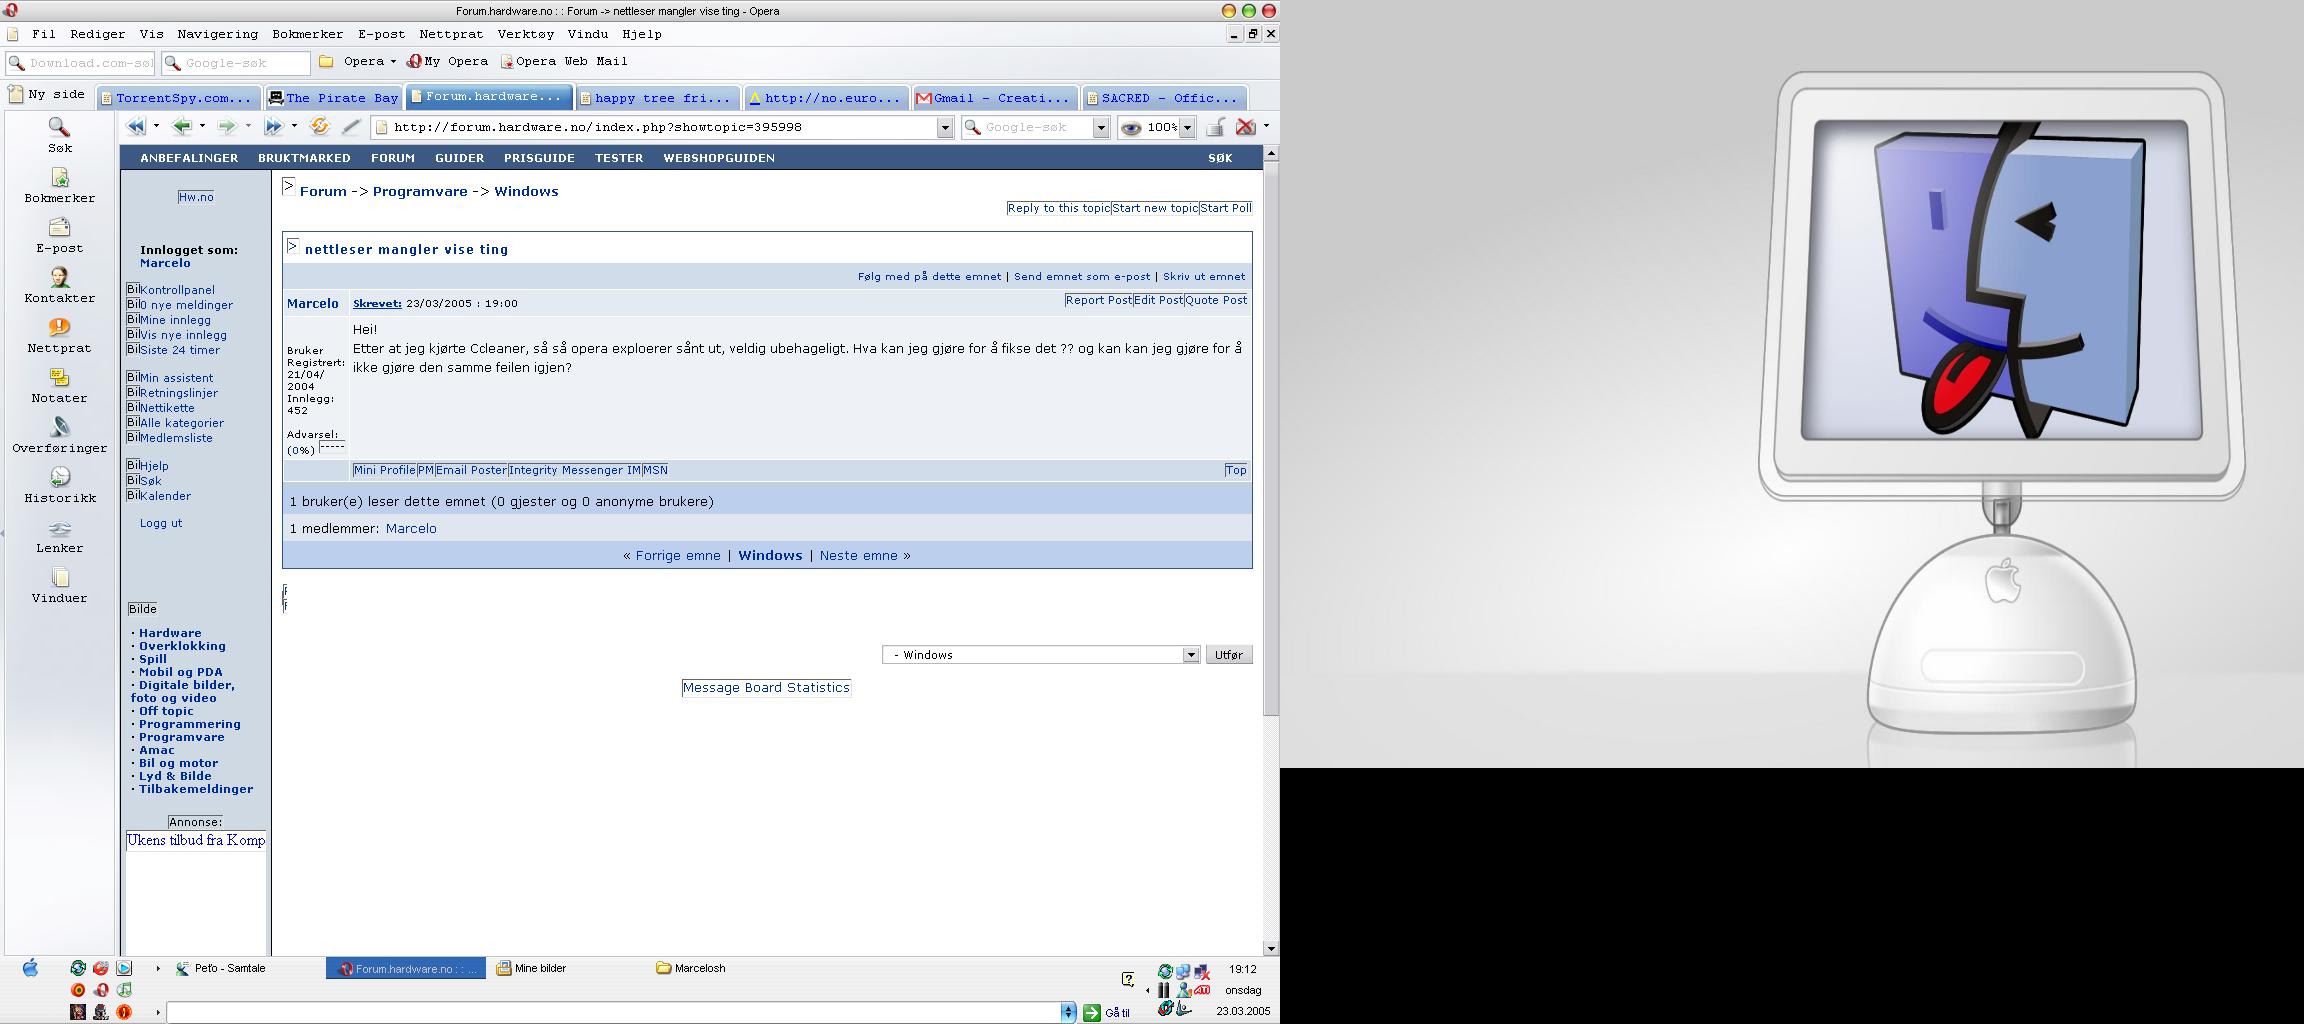Open the Bokmerker bookmarks panel

point(60,186)
